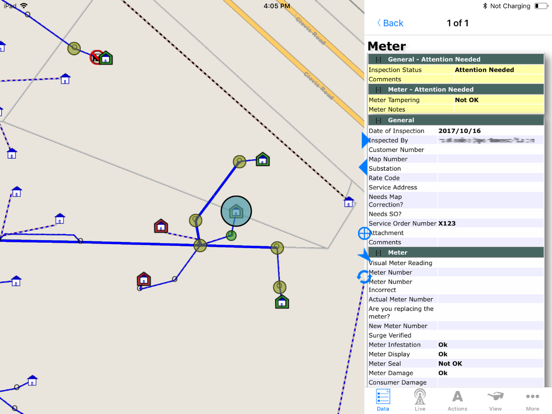Tap the right-pointing panel arrow

[x=365, y=140]
